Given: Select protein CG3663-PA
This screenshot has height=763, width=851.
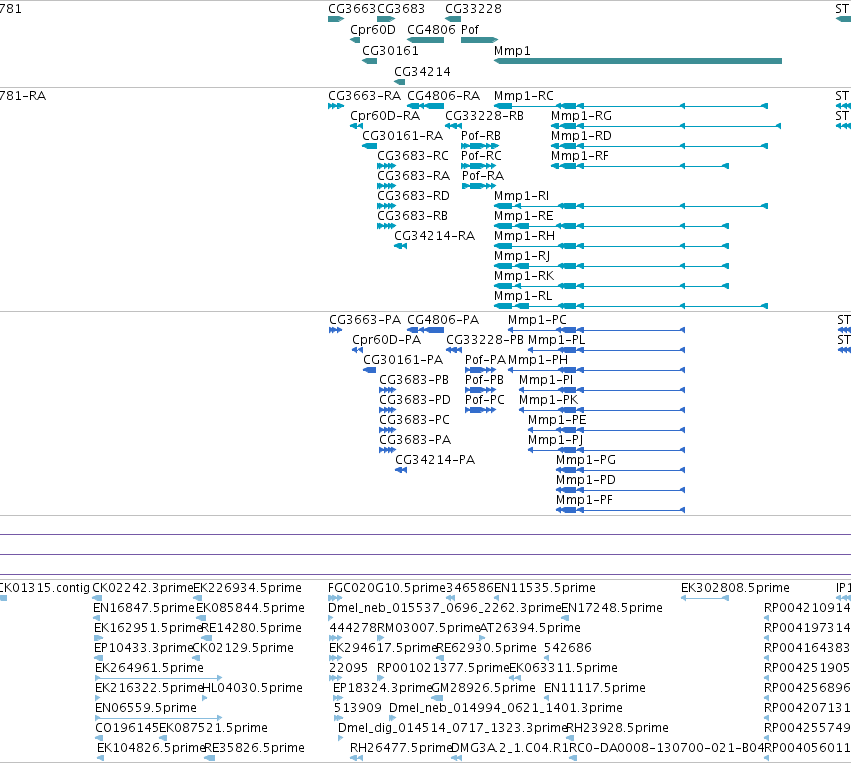Looking at the screenshot, I should tap(335, 330).
